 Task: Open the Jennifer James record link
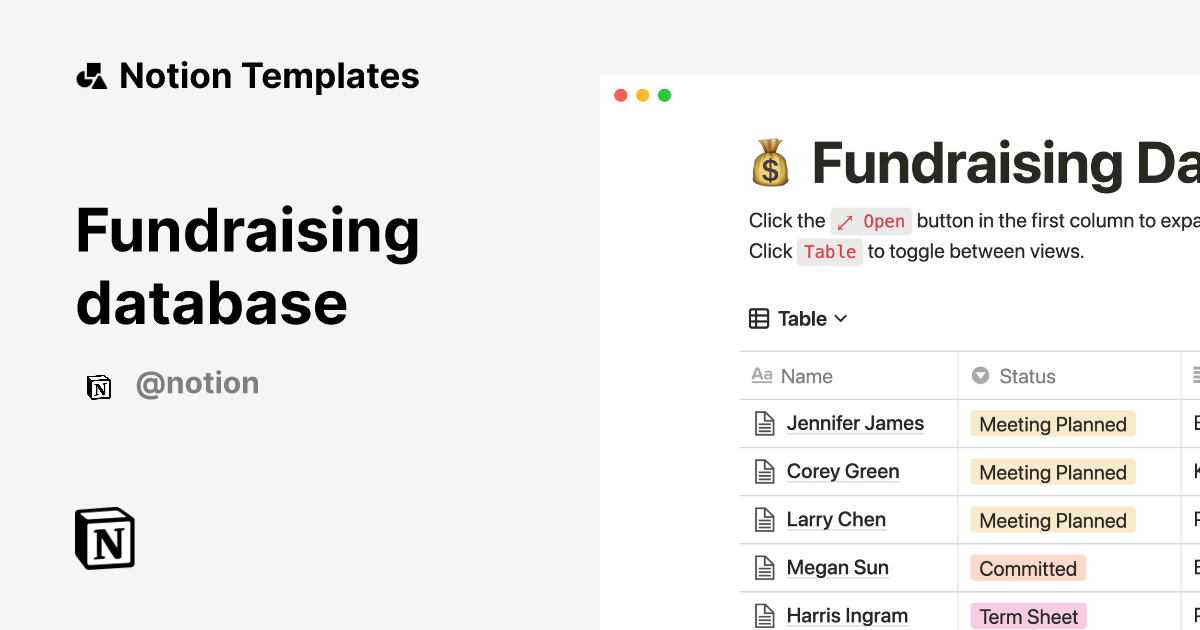click(856, 423)
